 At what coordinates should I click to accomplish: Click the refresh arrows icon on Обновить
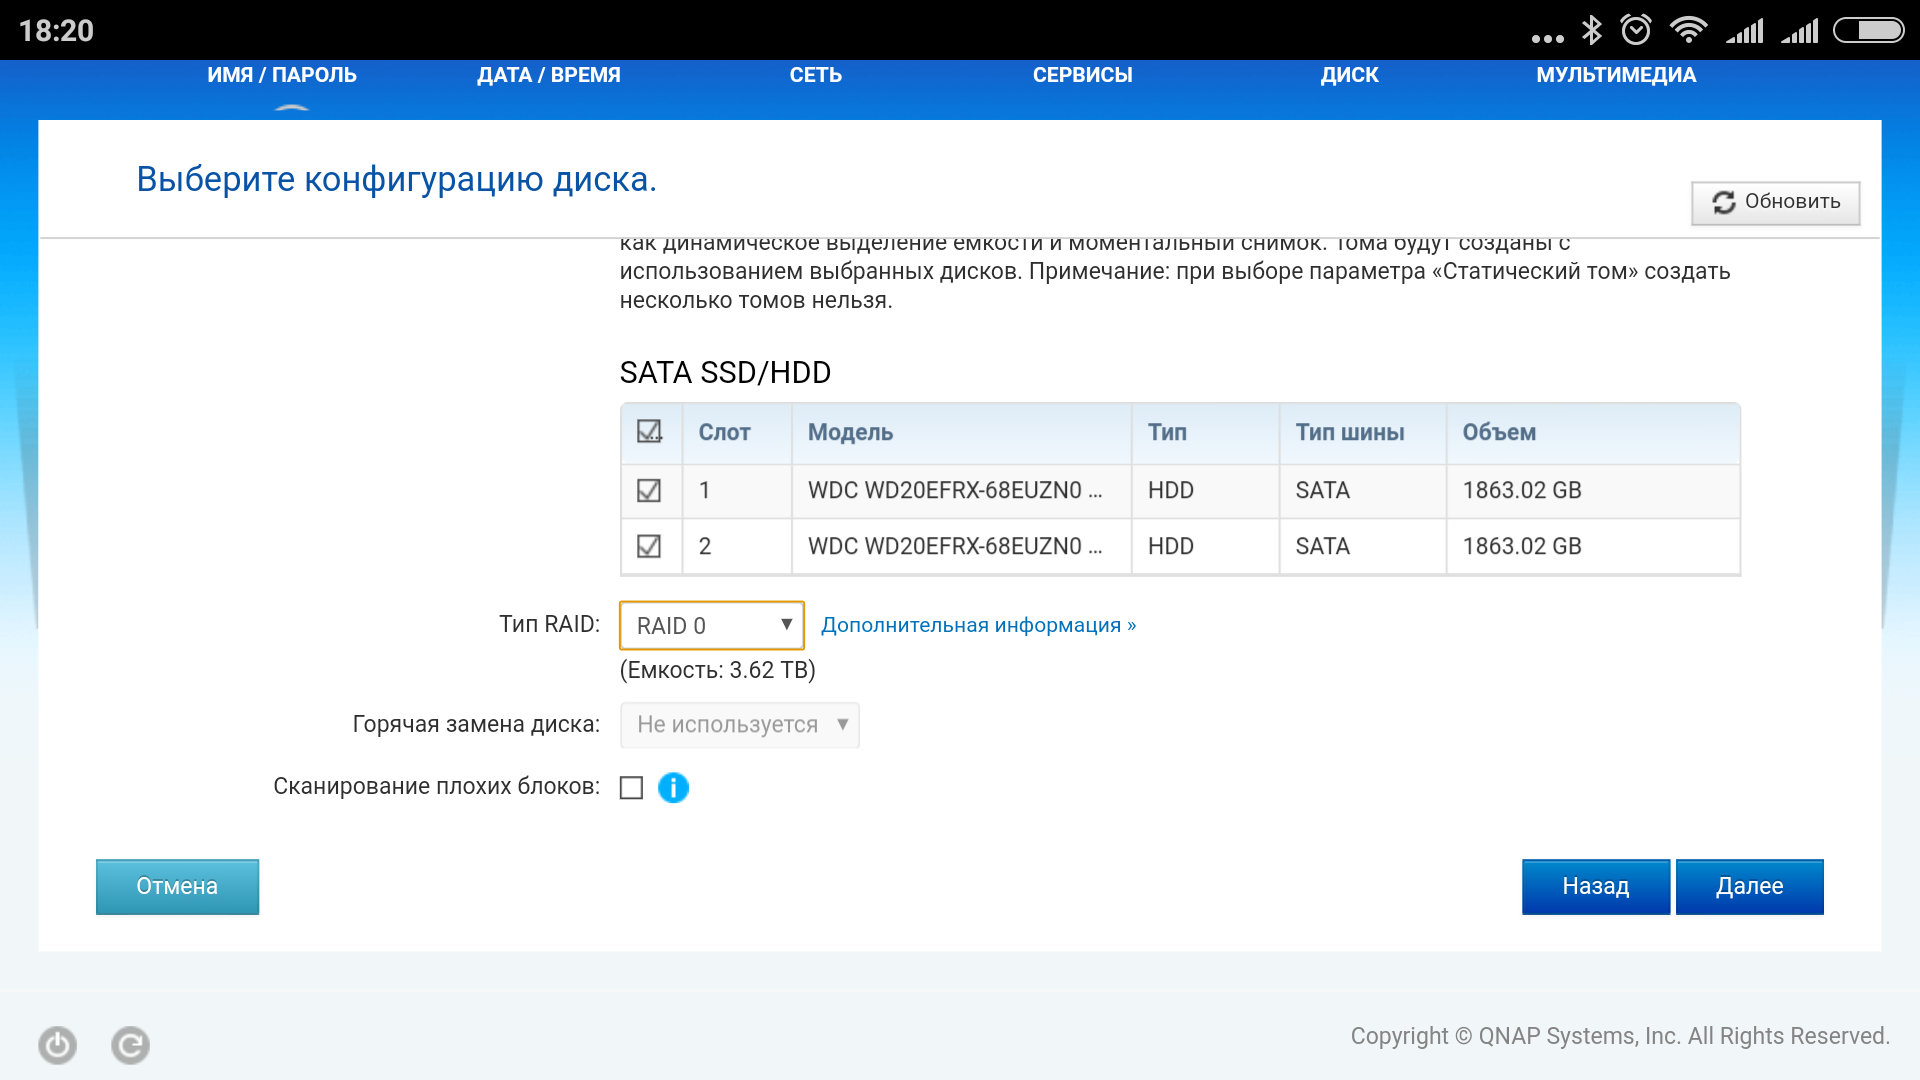(x=1723, y=202)
